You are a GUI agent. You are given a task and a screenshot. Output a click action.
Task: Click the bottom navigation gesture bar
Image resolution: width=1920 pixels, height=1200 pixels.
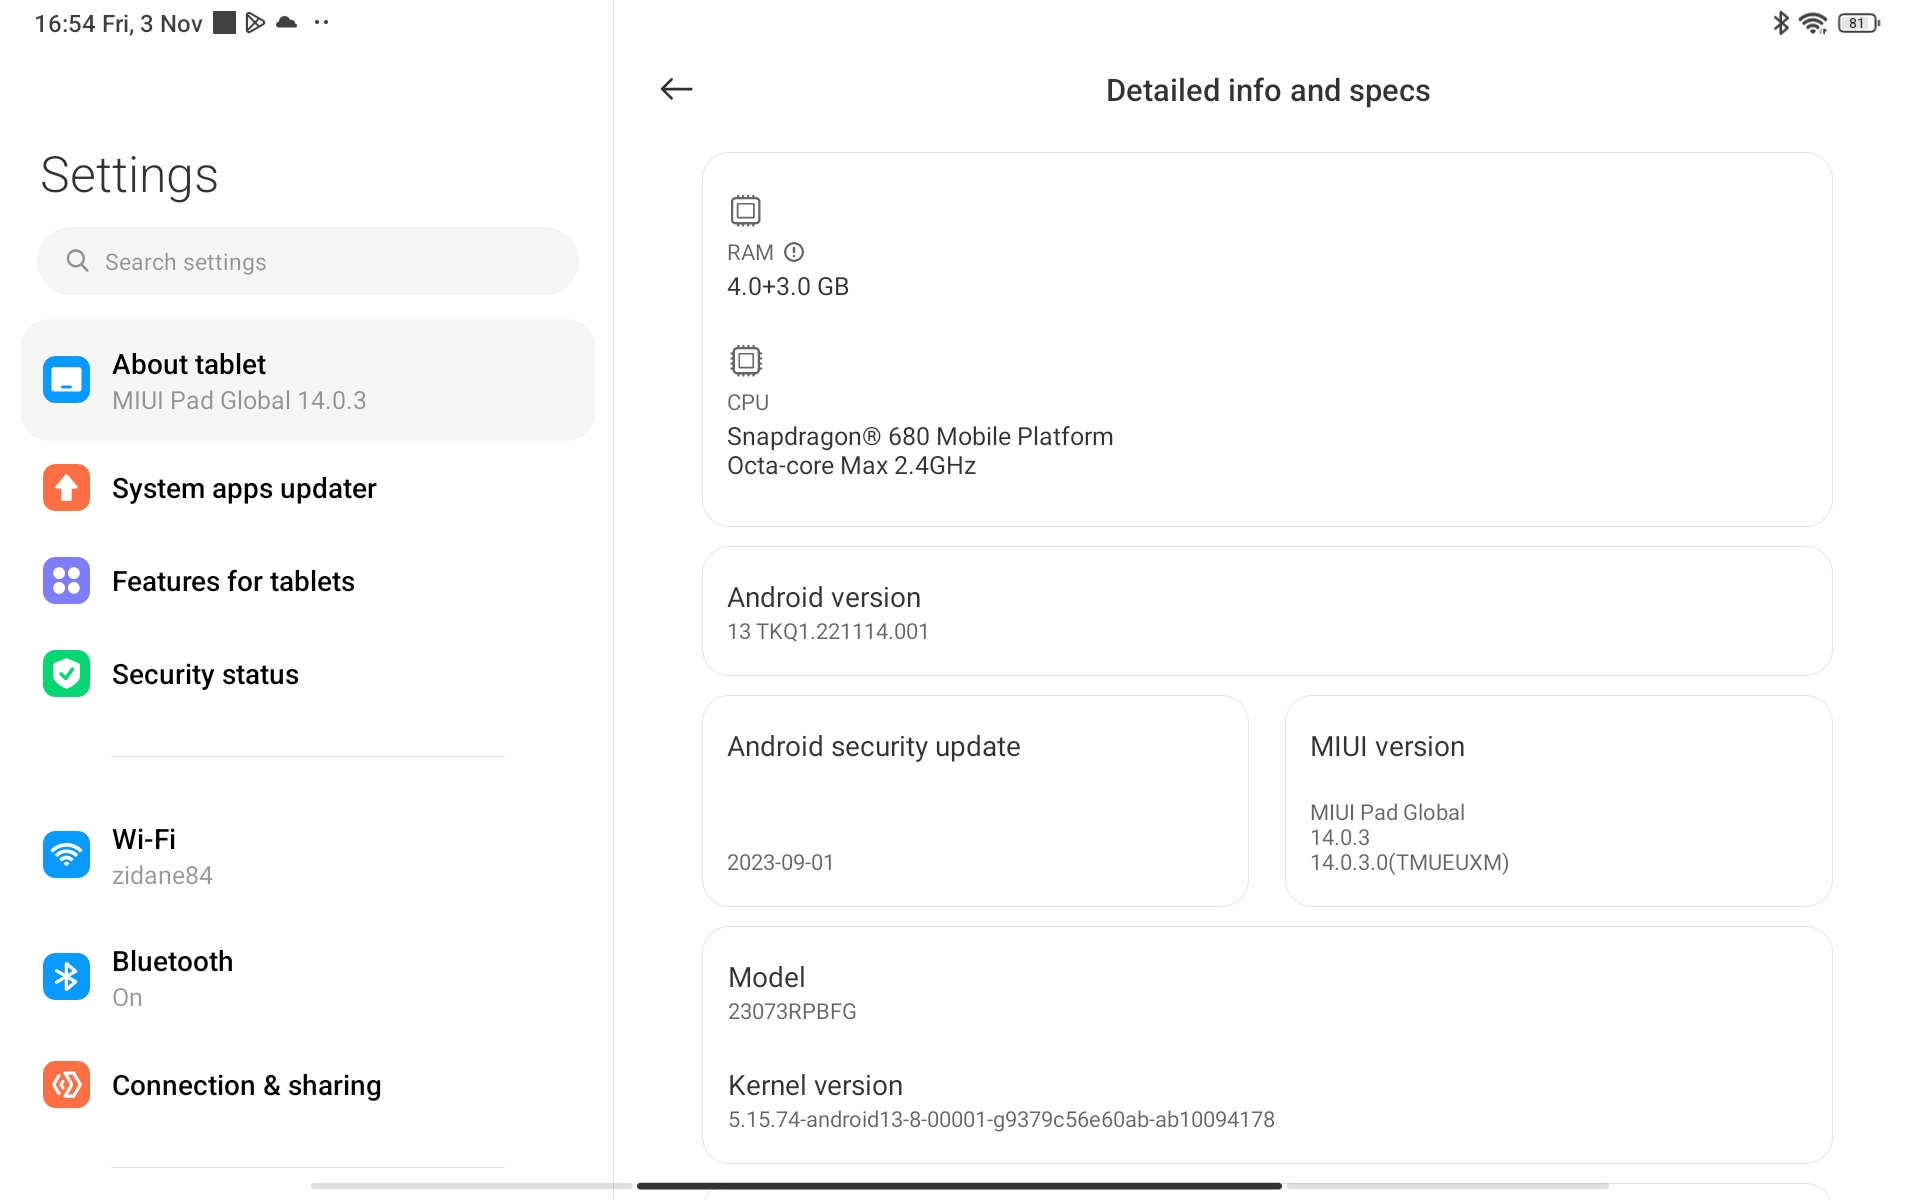click(x=958, y=1186)
